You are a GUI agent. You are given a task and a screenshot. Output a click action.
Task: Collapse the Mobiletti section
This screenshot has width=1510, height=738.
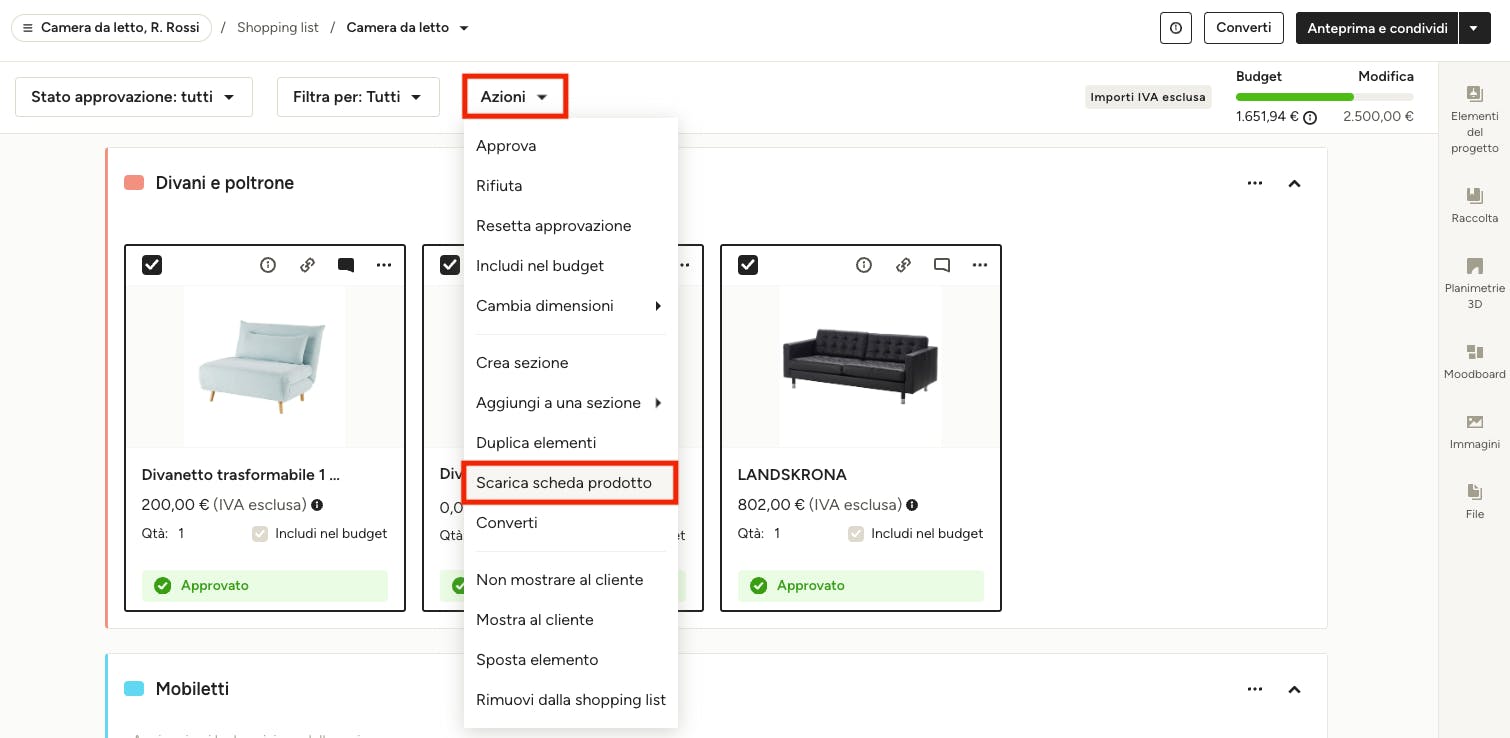1295,689
